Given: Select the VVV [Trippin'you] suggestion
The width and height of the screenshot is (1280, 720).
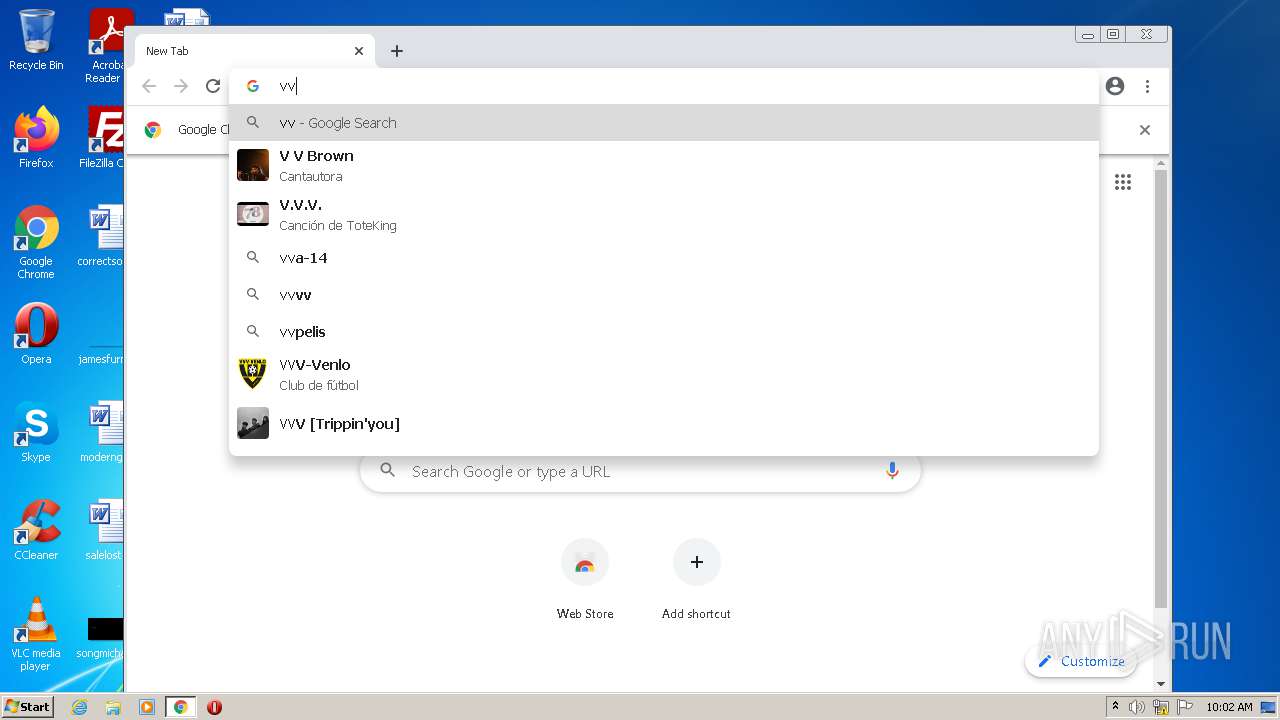Looking at the screenshot, I should click(664, 424).
